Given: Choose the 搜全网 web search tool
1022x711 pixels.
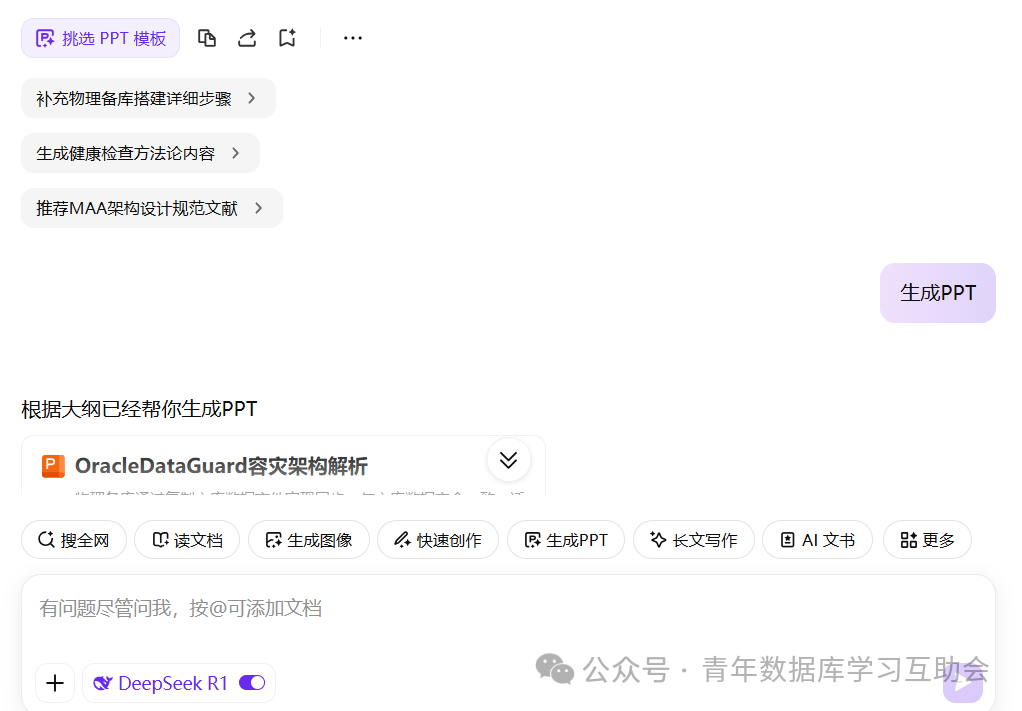Looking at the screenshot, I should point(74,540).
